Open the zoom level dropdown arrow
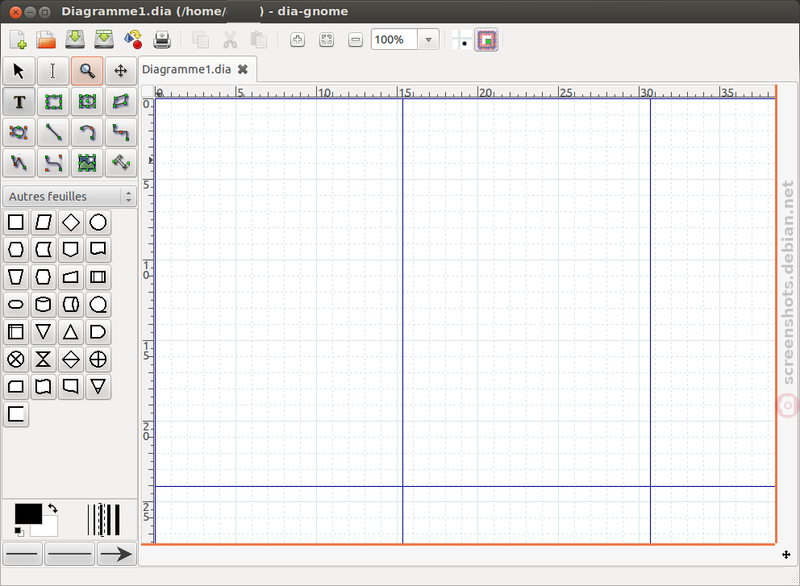The height and width of the screenshot is (586, 800). 429,39
